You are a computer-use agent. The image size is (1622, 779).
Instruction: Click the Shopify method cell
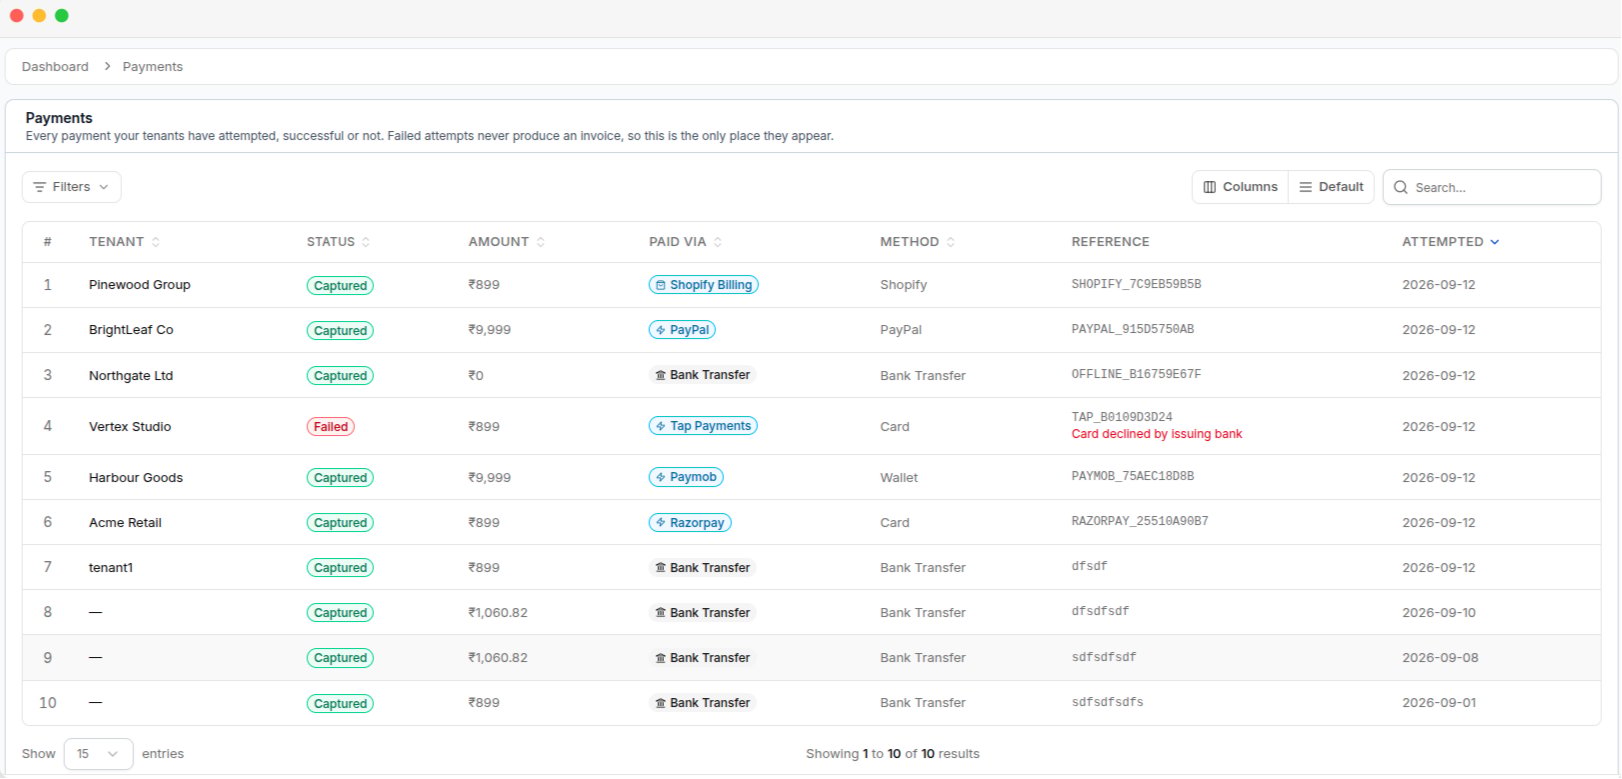tap(904, 285)
